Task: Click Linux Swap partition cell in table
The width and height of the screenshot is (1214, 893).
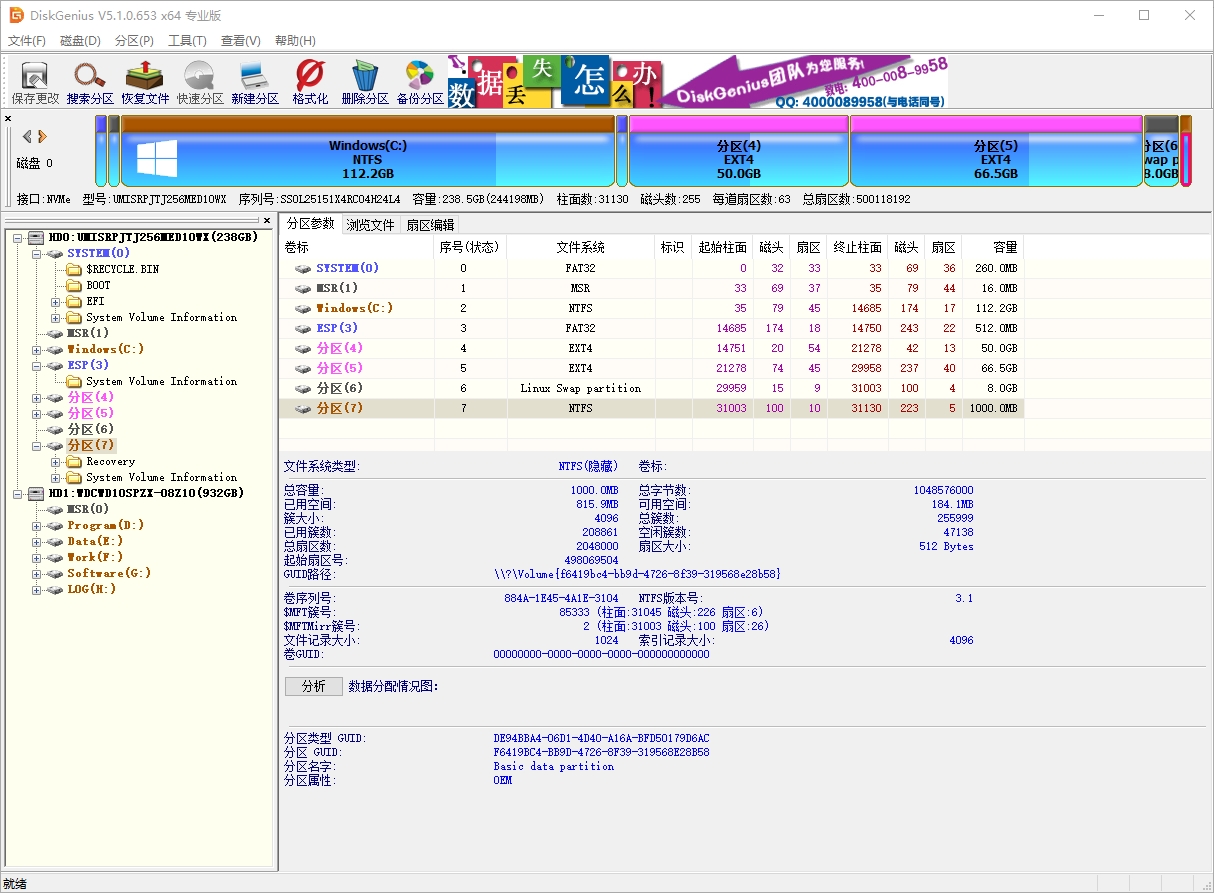Action: click(x=581, y=388)
